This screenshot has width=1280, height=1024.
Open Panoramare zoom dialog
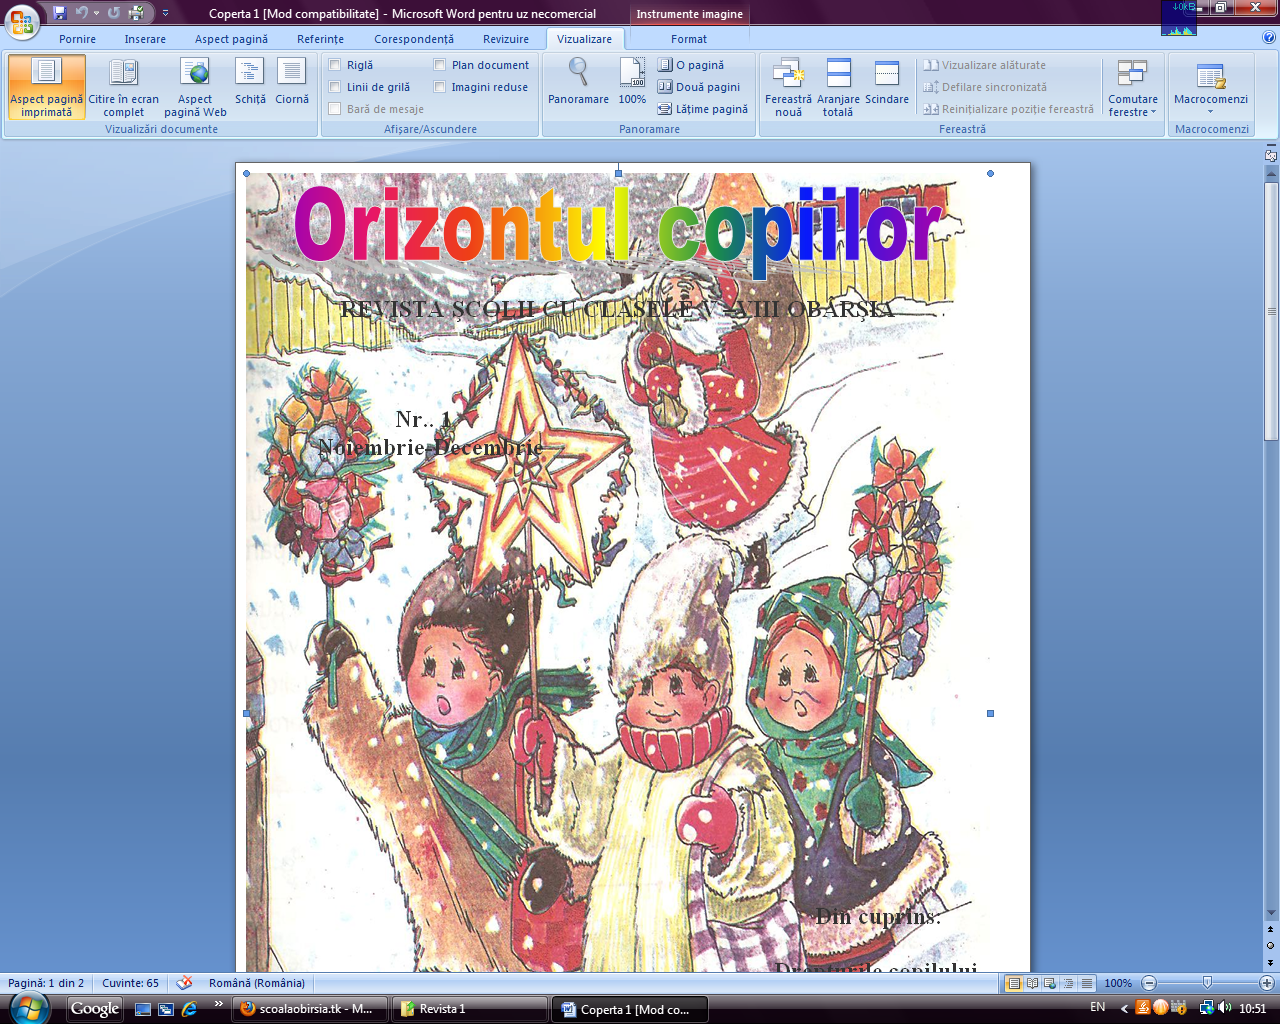coord(578,81)
